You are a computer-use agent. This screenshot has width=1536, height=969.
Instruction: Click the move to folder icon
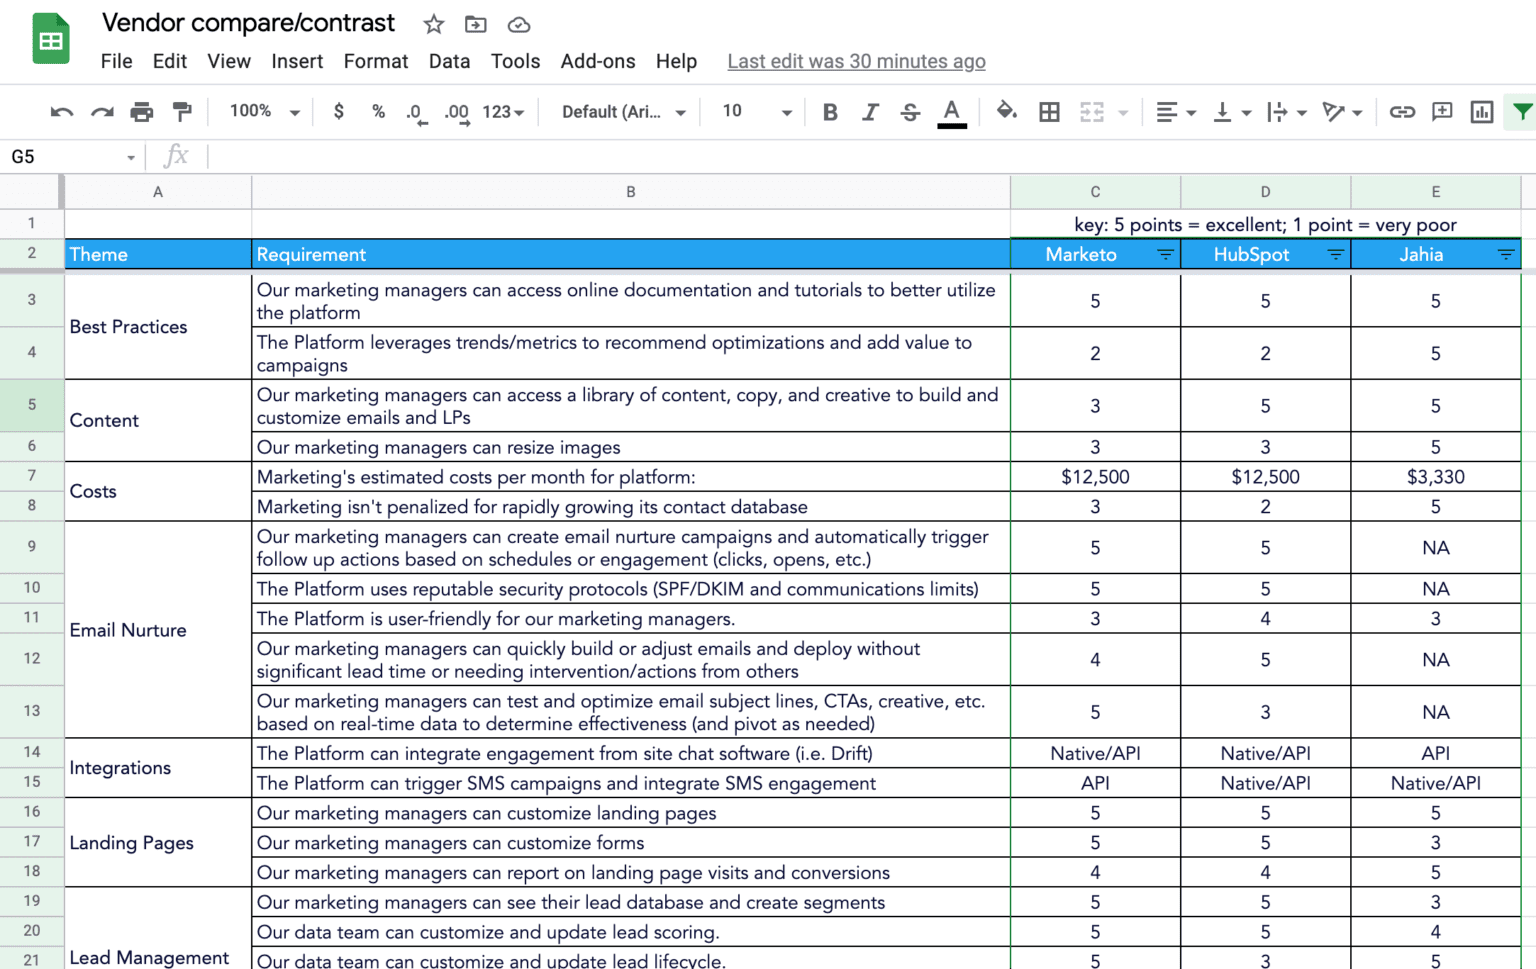click(476, 25)
